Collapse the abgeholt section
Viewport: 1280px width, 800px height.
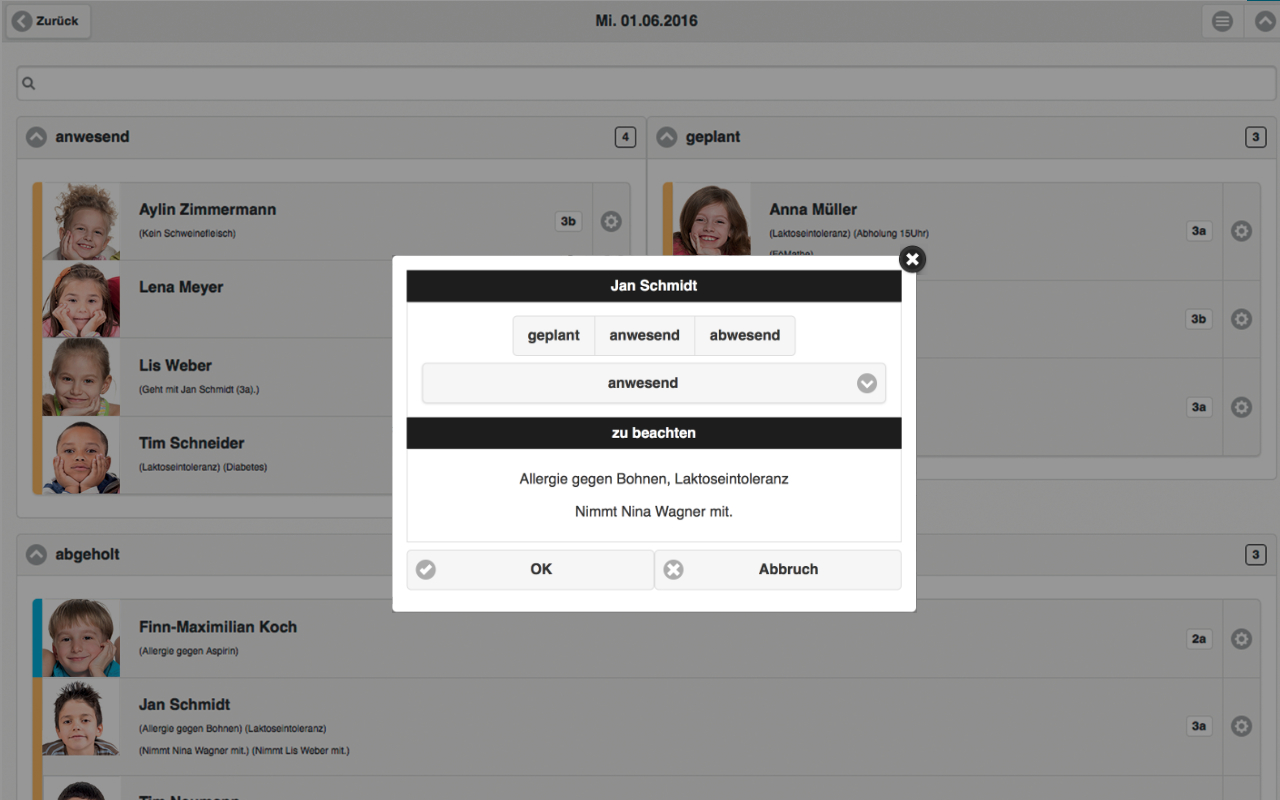36,554
